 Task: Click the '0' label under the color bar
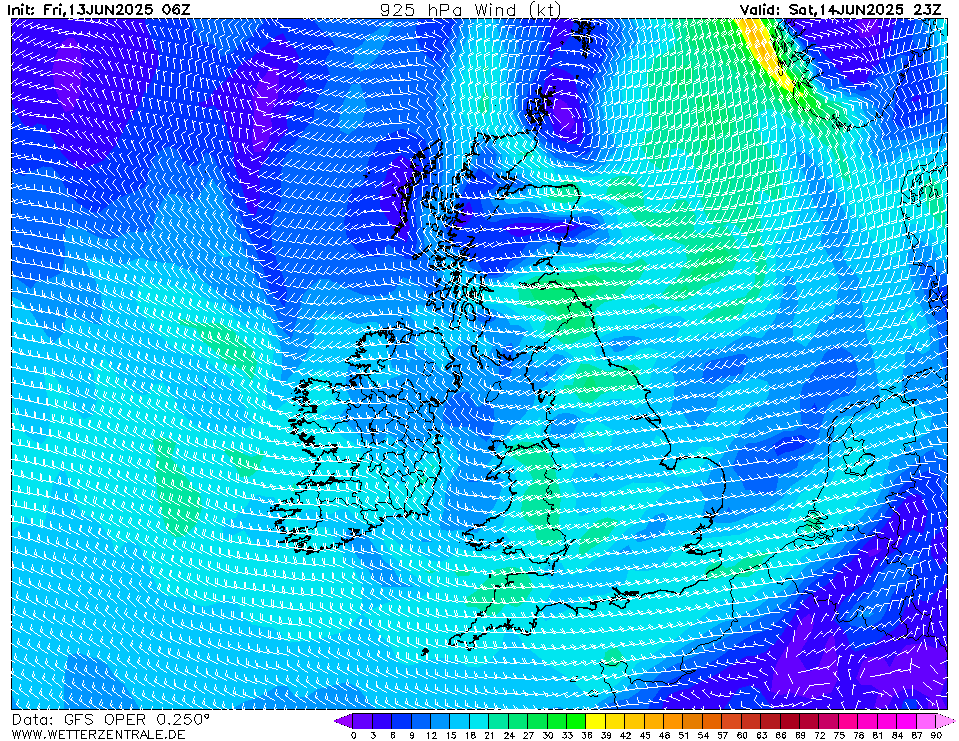tap(353, 735)
